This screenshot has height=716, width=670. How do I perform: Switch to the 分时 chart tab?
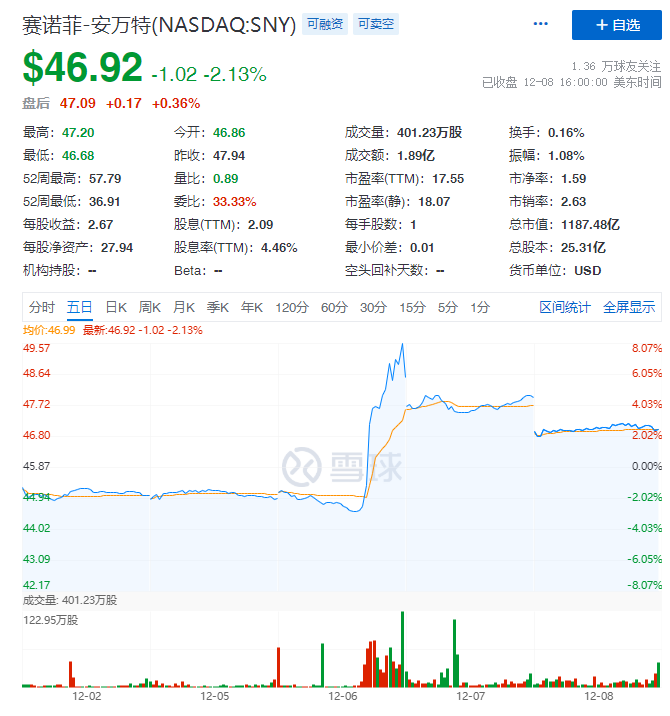42,307
